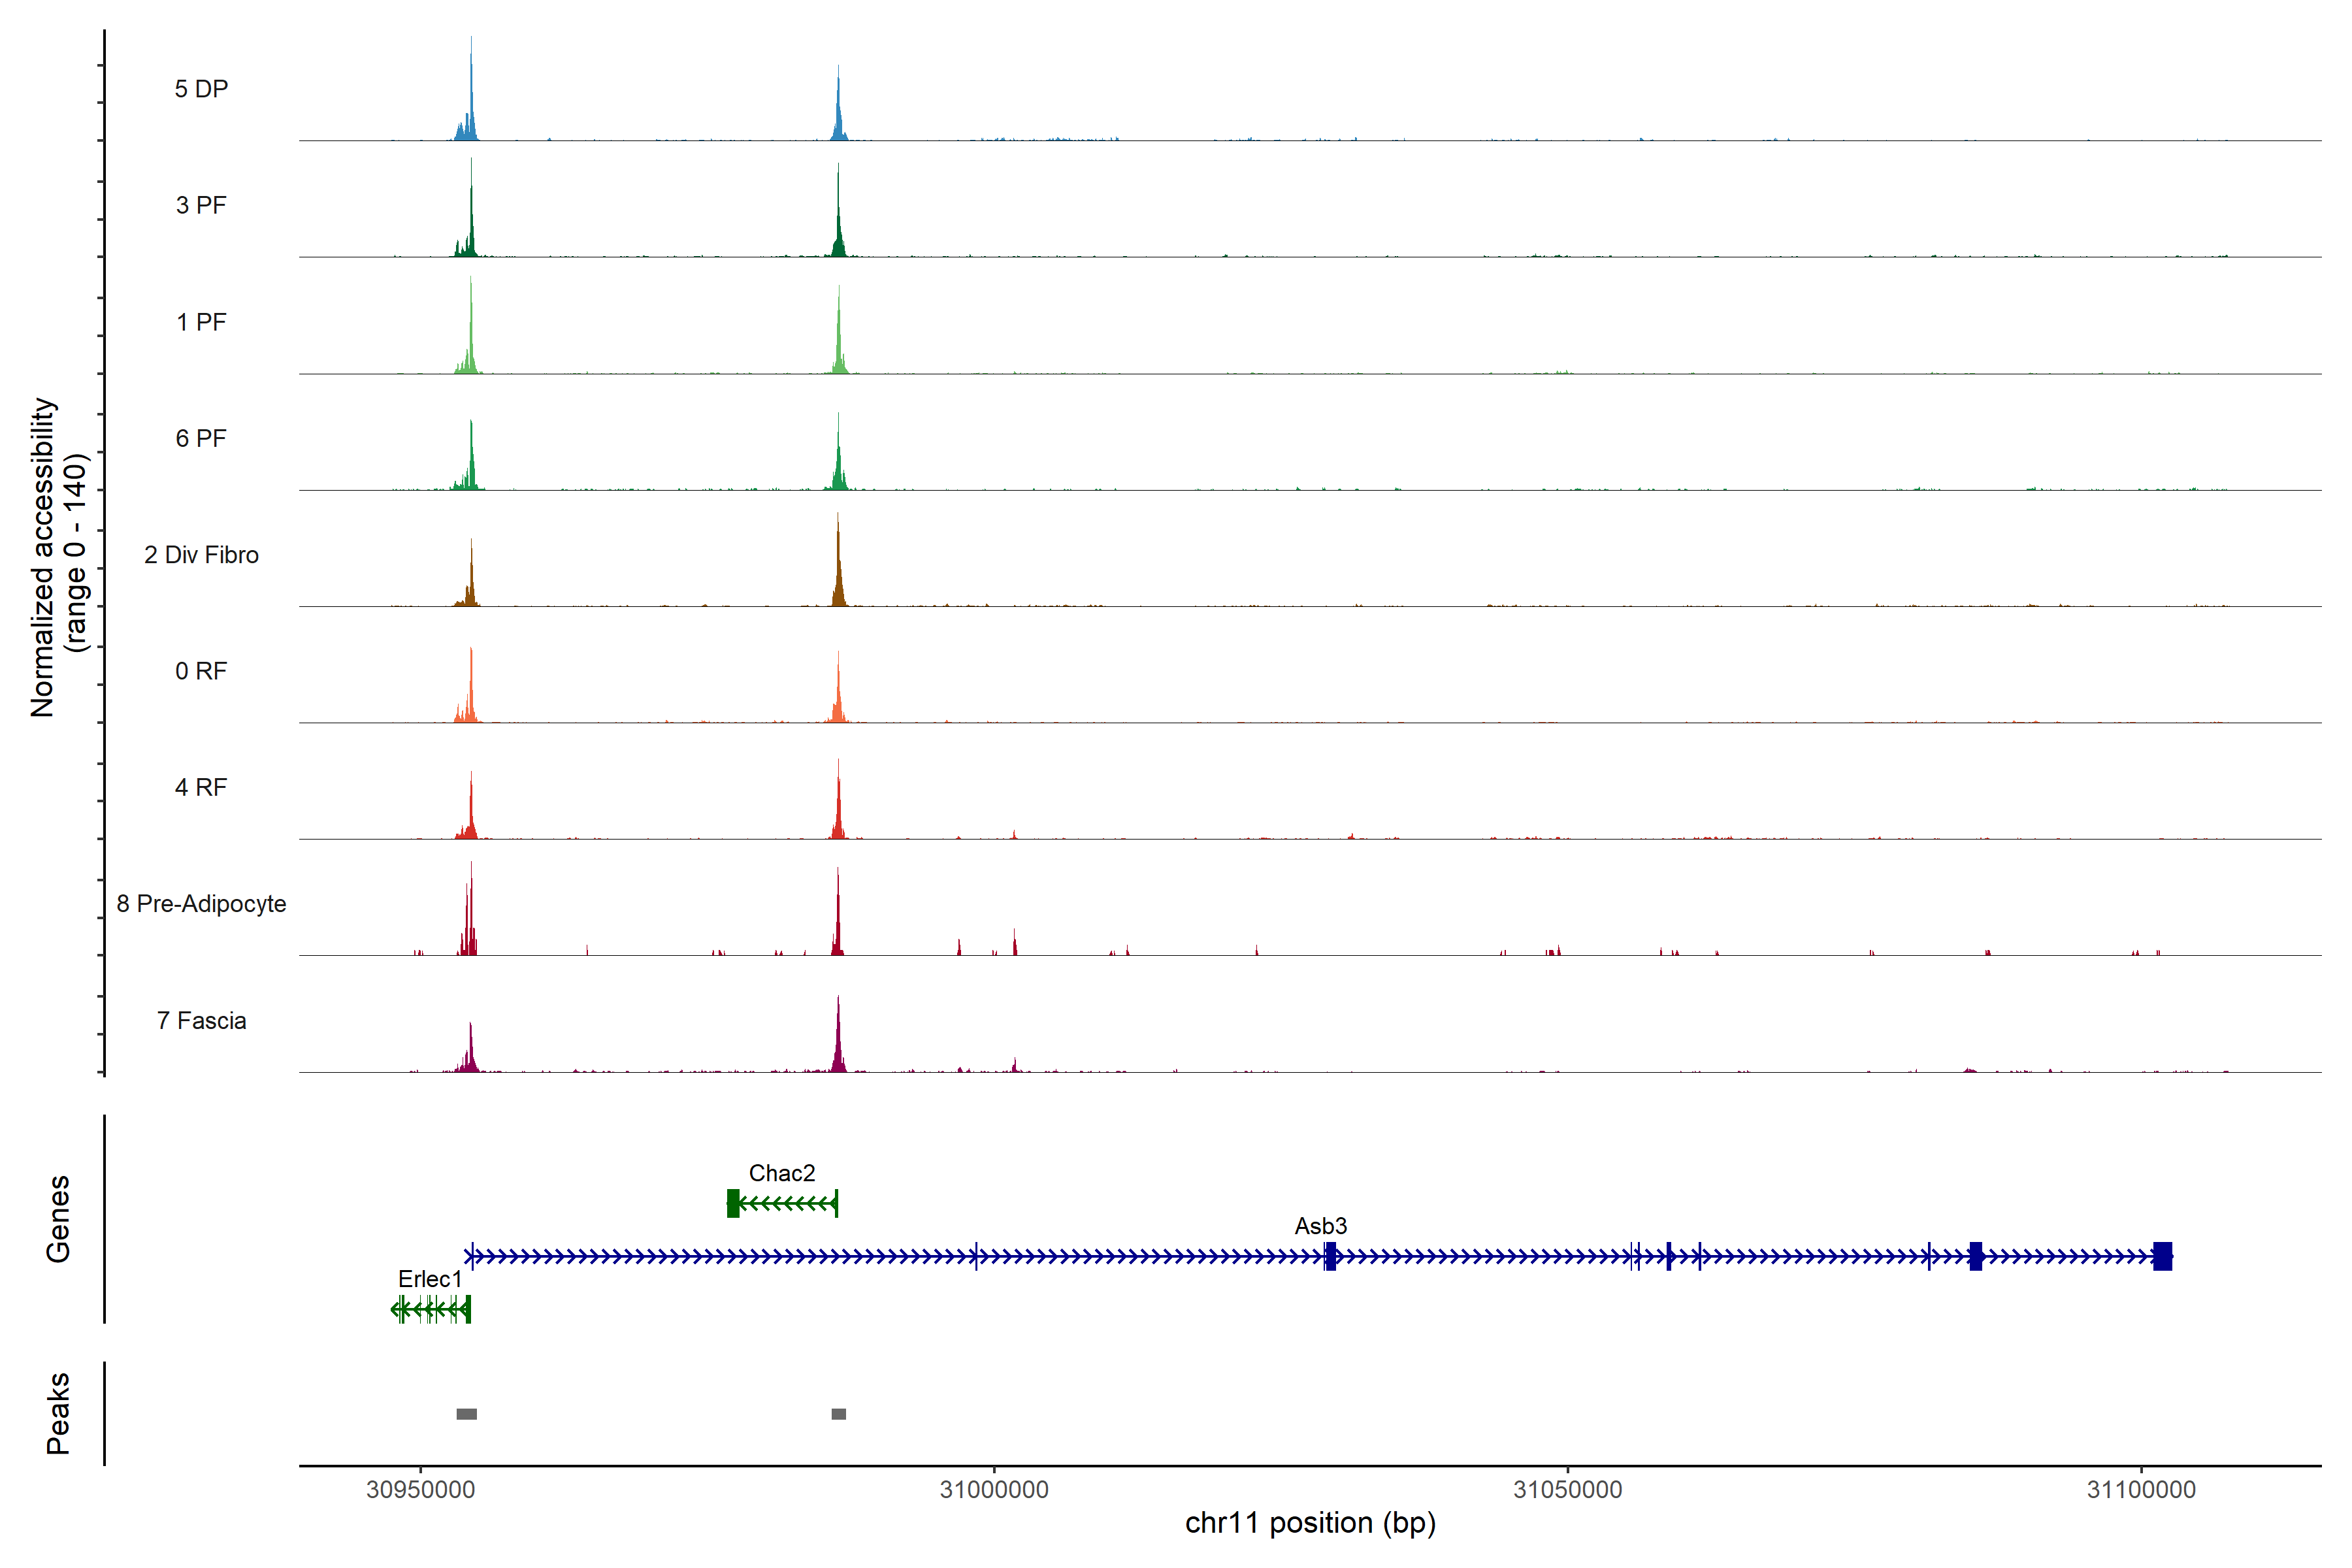Click the left gray peak rectangle
The width and height of the screenshot is (2352, 1568).
tap(466, 1414)
